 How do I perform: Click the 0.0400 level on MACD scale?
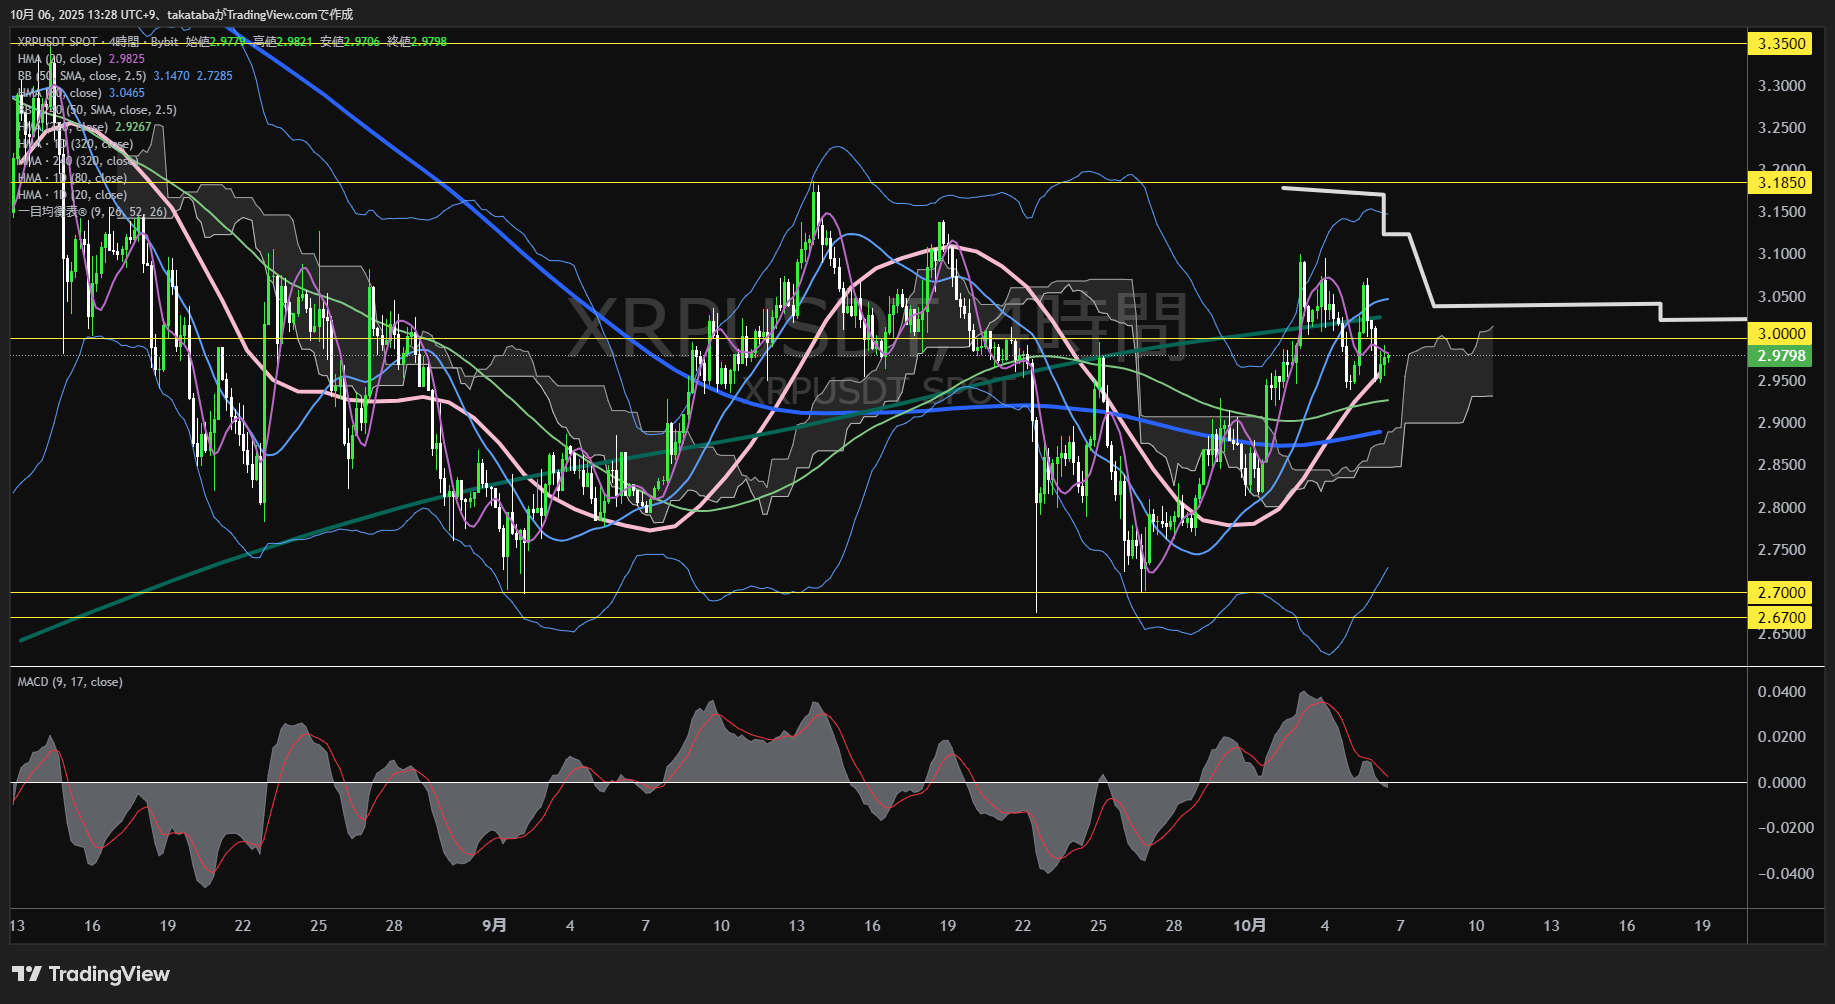click(x=1781, y=692)
